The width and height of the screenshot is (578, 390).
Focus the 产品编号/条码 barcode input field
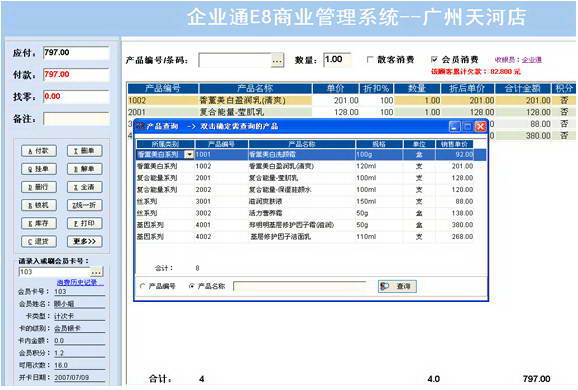(x=235, y=60)
